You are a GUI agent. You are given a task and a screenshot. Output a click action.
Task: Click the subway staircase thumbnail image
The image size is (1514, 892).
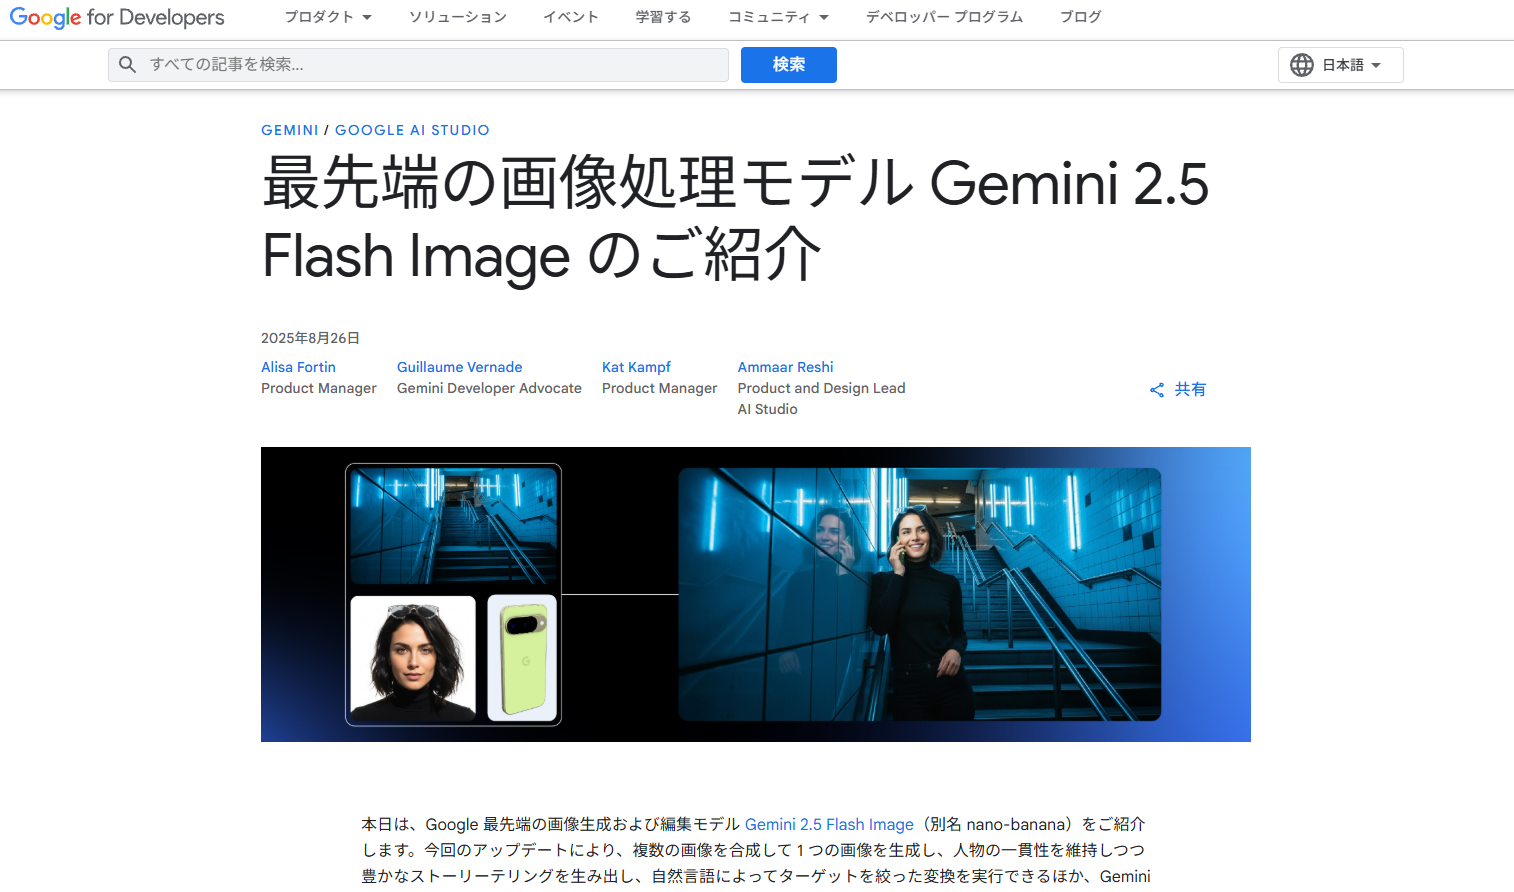point(453,526)
